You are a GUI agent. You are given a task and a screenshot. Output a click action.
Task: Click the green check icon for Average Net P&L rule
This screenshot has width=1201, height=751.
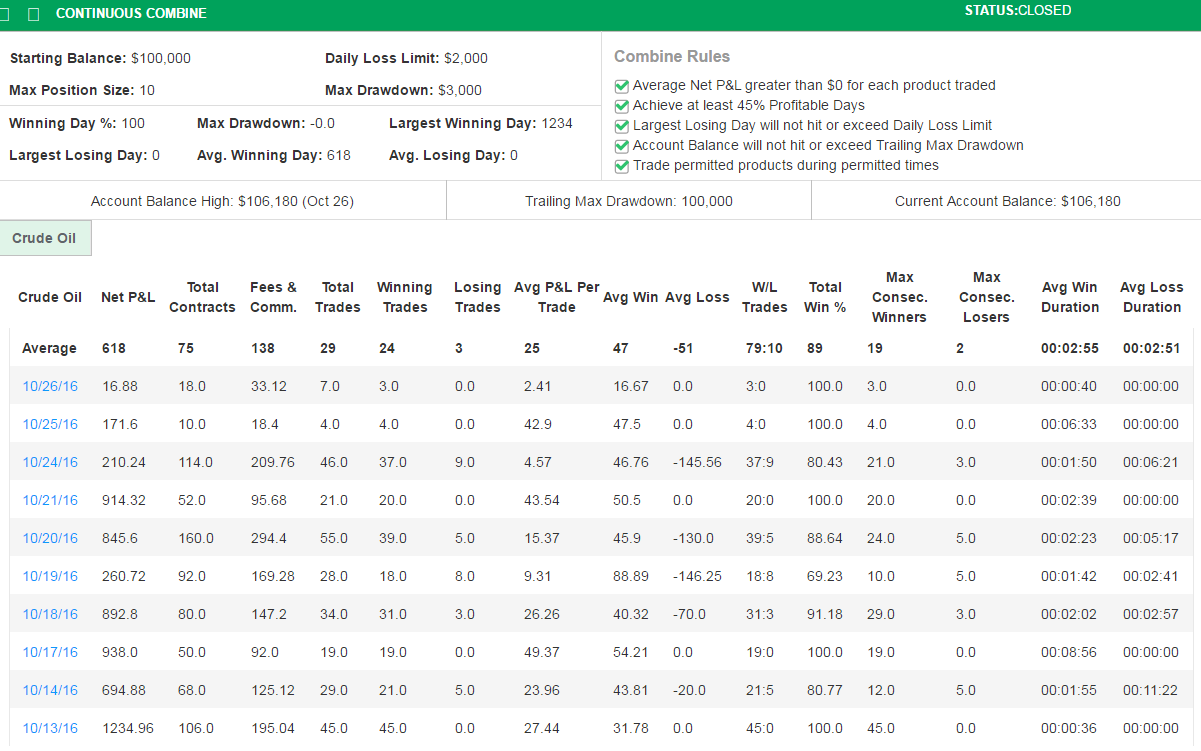(621, 86)
